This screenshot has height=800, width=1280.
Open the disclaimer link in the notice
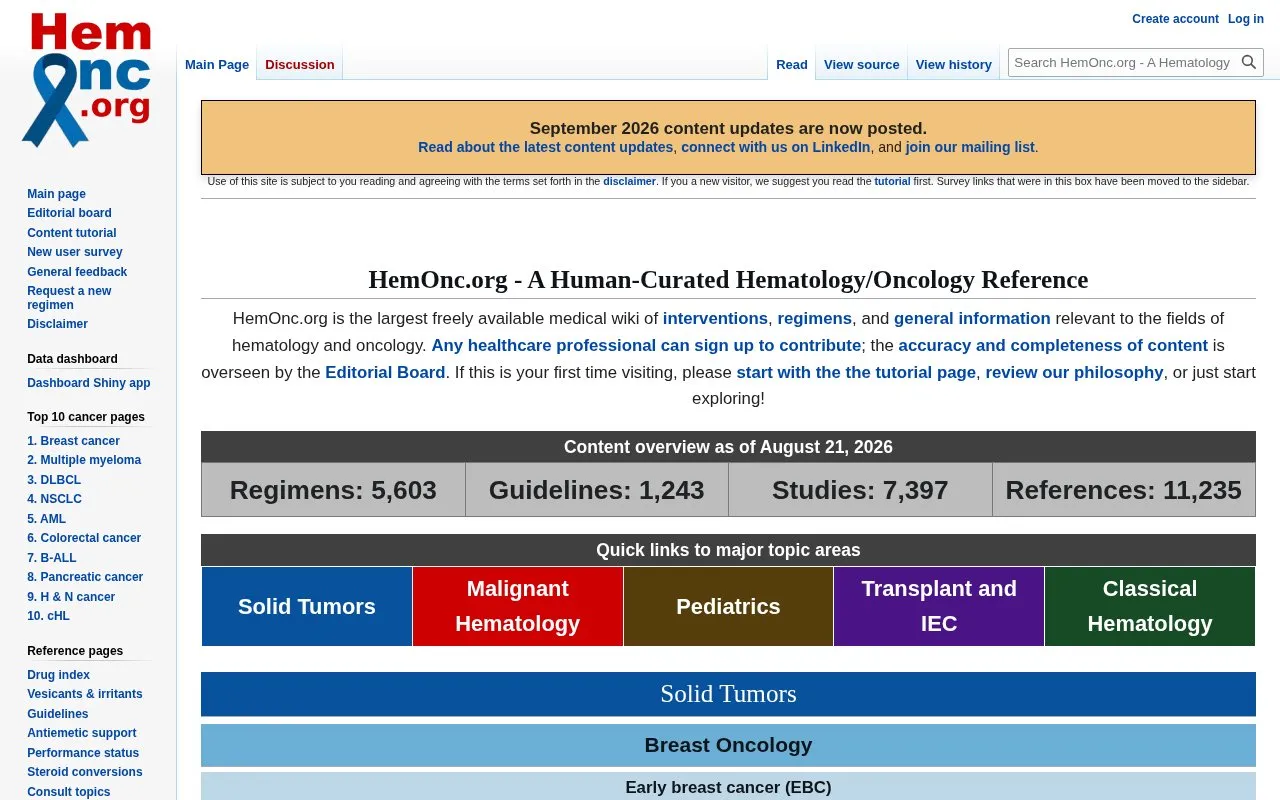(629, 182)
